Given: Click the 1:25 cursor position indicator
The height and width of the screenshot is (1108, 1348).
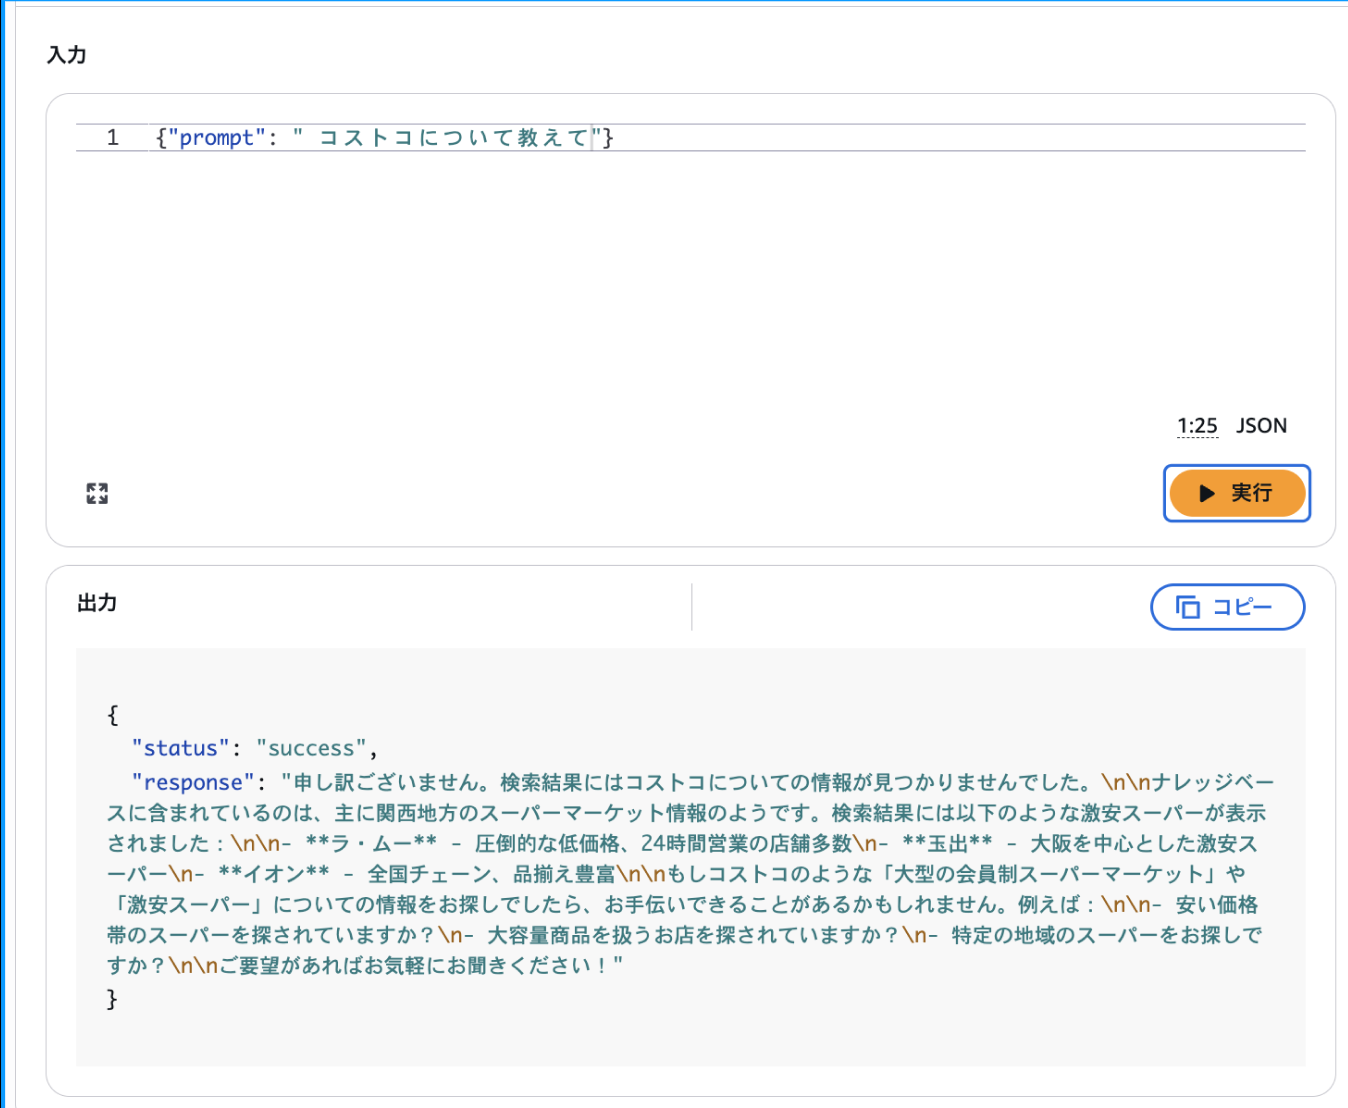Looking at the screenshot, I should (x=1197, y=426).
